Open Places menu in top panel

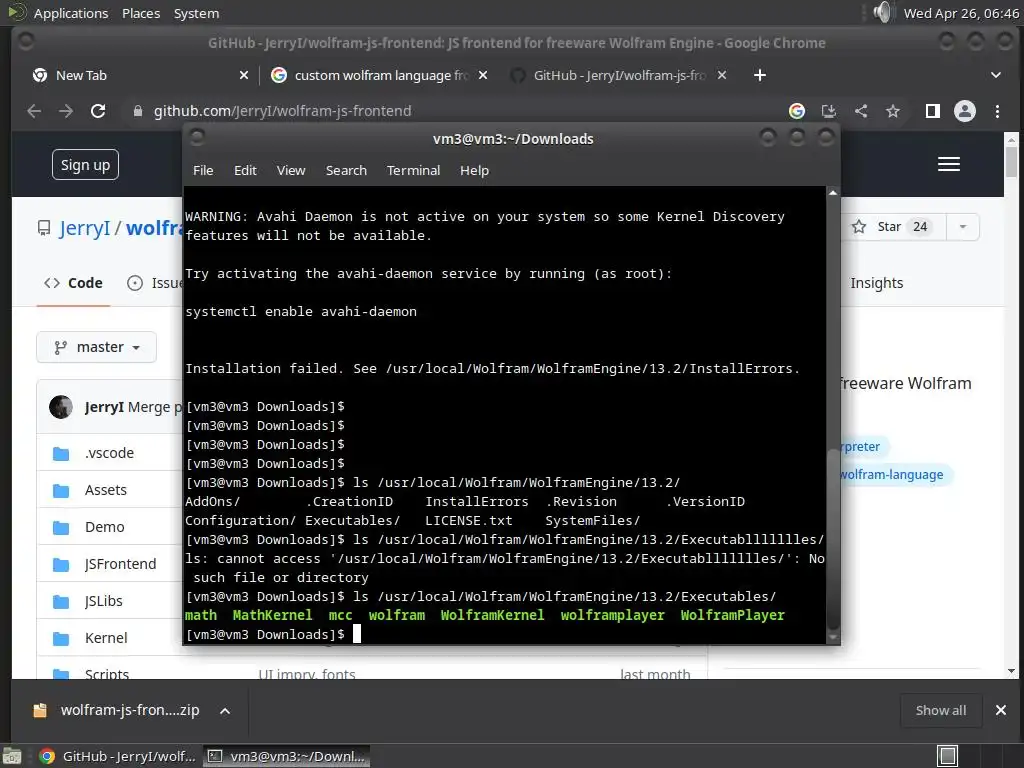click(x=141, y=13)
